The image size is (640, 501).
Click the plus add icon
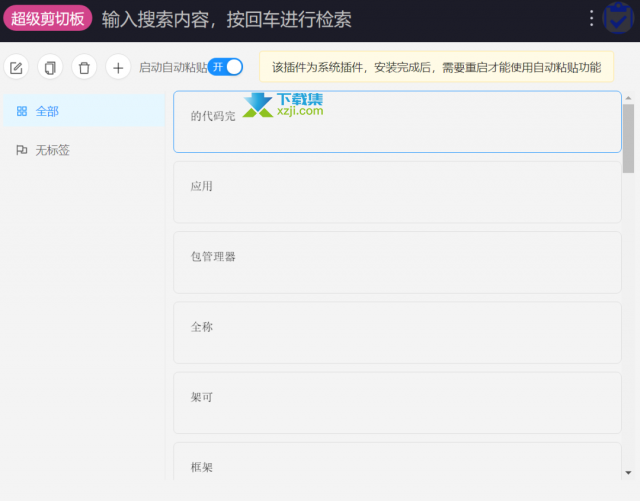click(x=118, y=67)
